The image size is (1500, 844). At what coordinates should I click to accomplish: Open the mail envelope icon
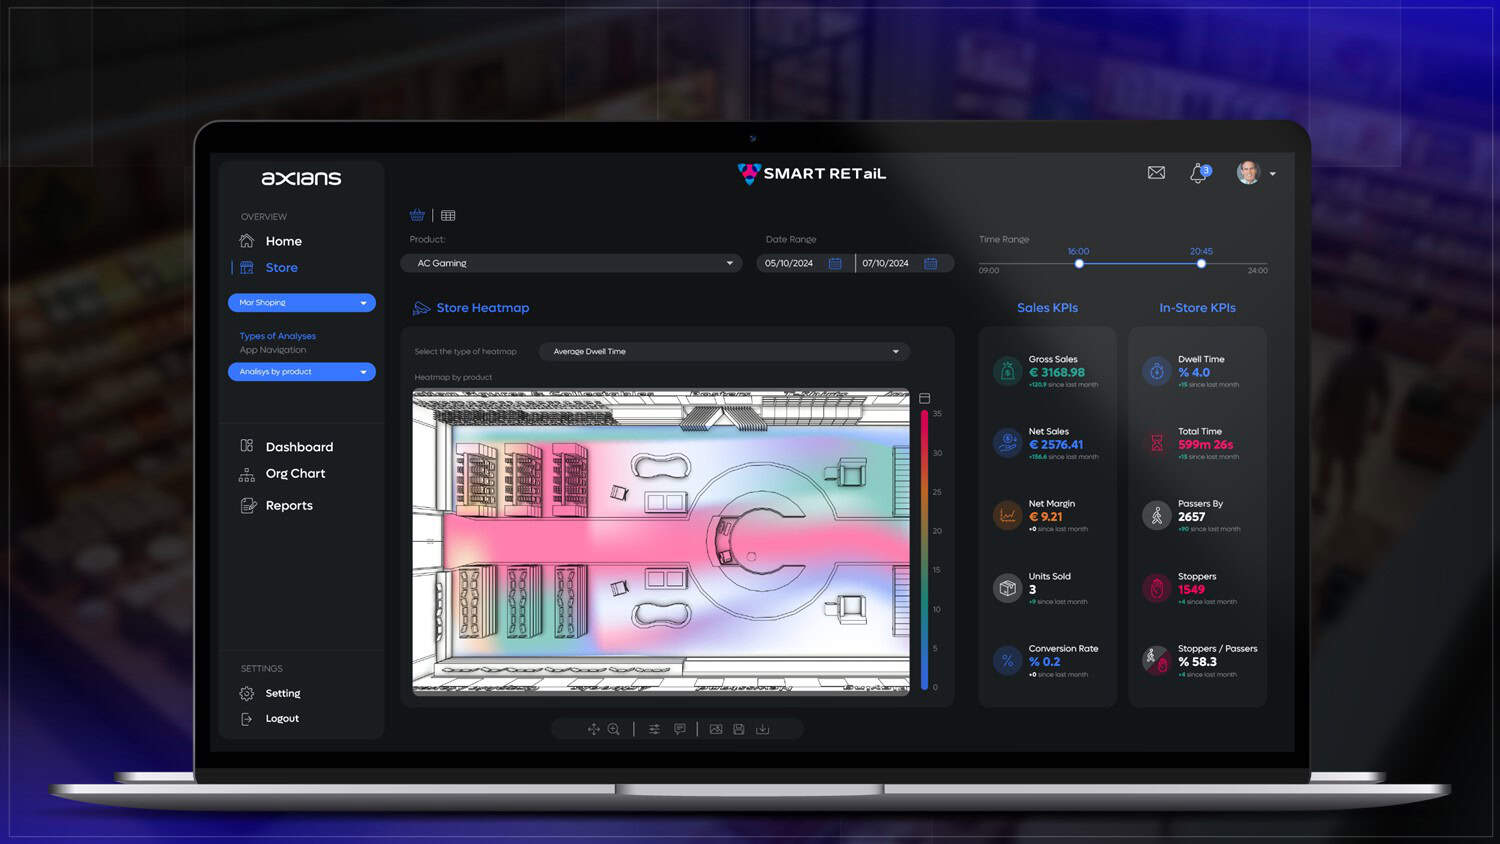pos(1156,173)
